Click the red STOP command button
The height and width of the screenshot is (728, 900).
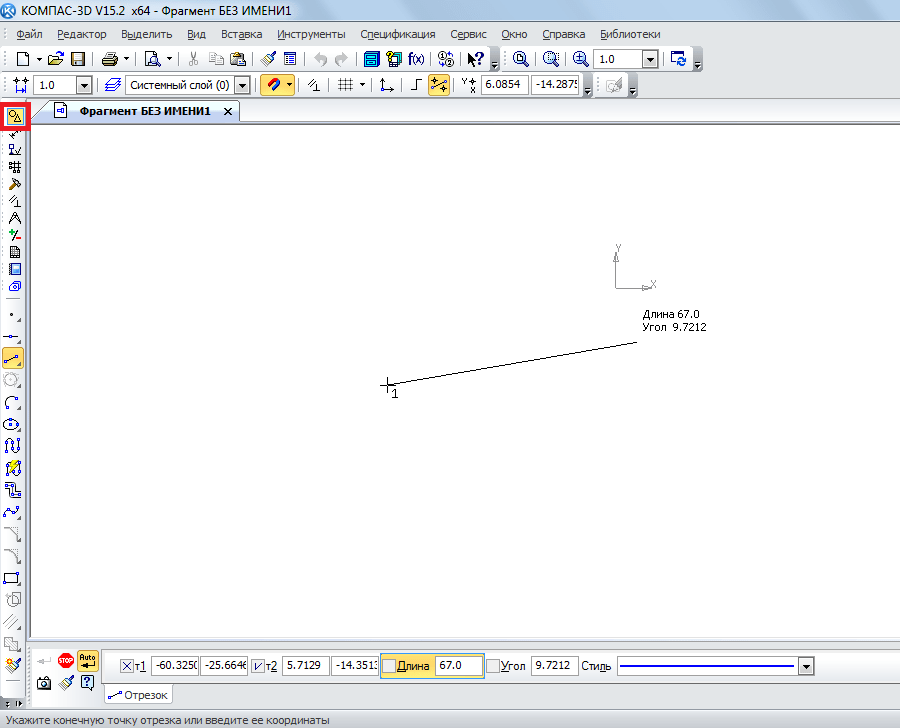[x=66, y=660]
